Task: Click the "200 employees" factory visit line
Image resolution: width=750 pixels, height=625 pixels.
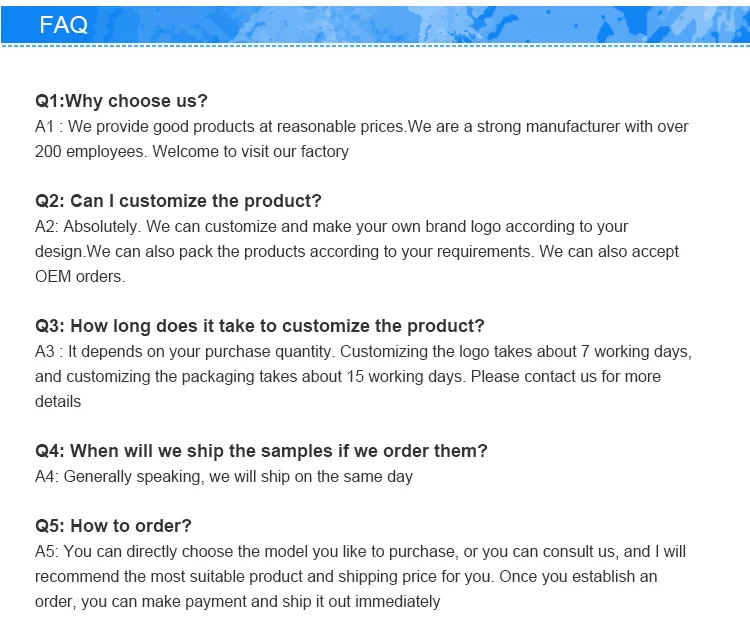Action: [192, 152]
